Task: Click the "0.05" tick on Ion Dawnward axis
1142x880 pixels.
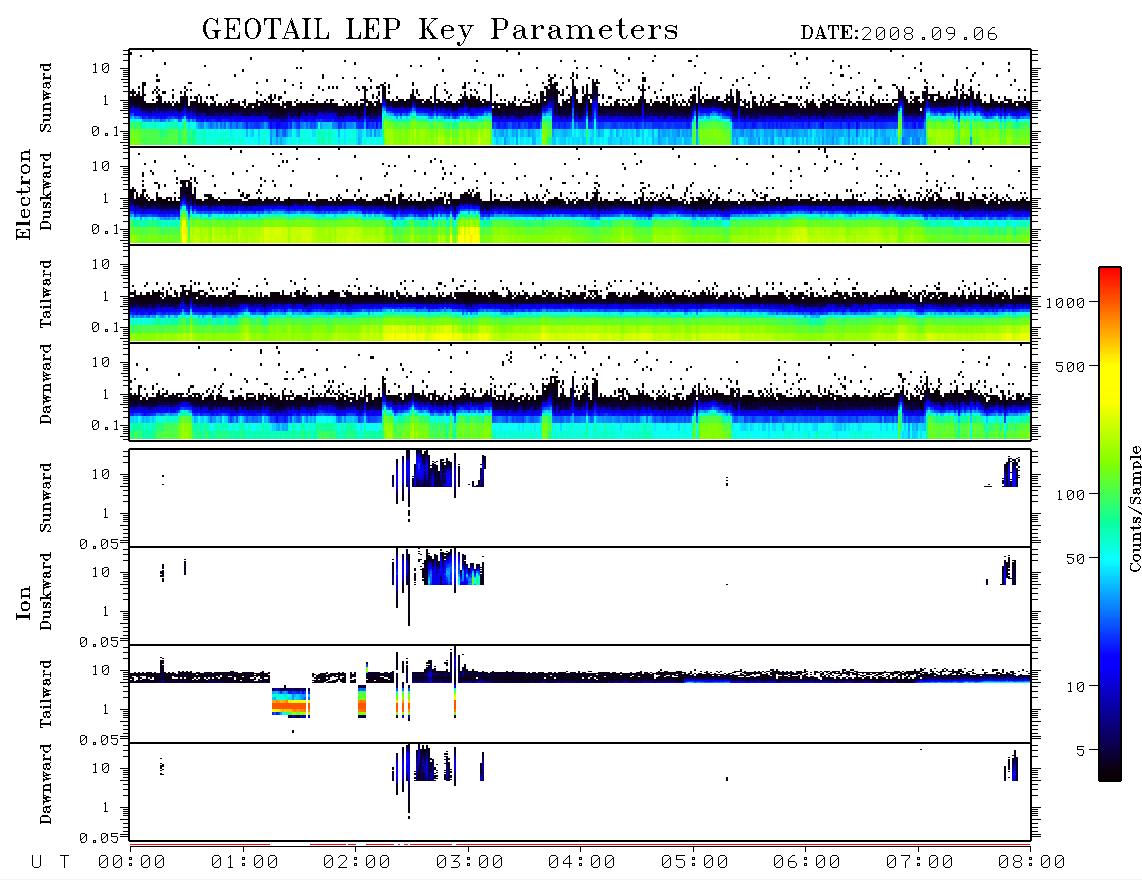Action: click(x=99, y=838)
